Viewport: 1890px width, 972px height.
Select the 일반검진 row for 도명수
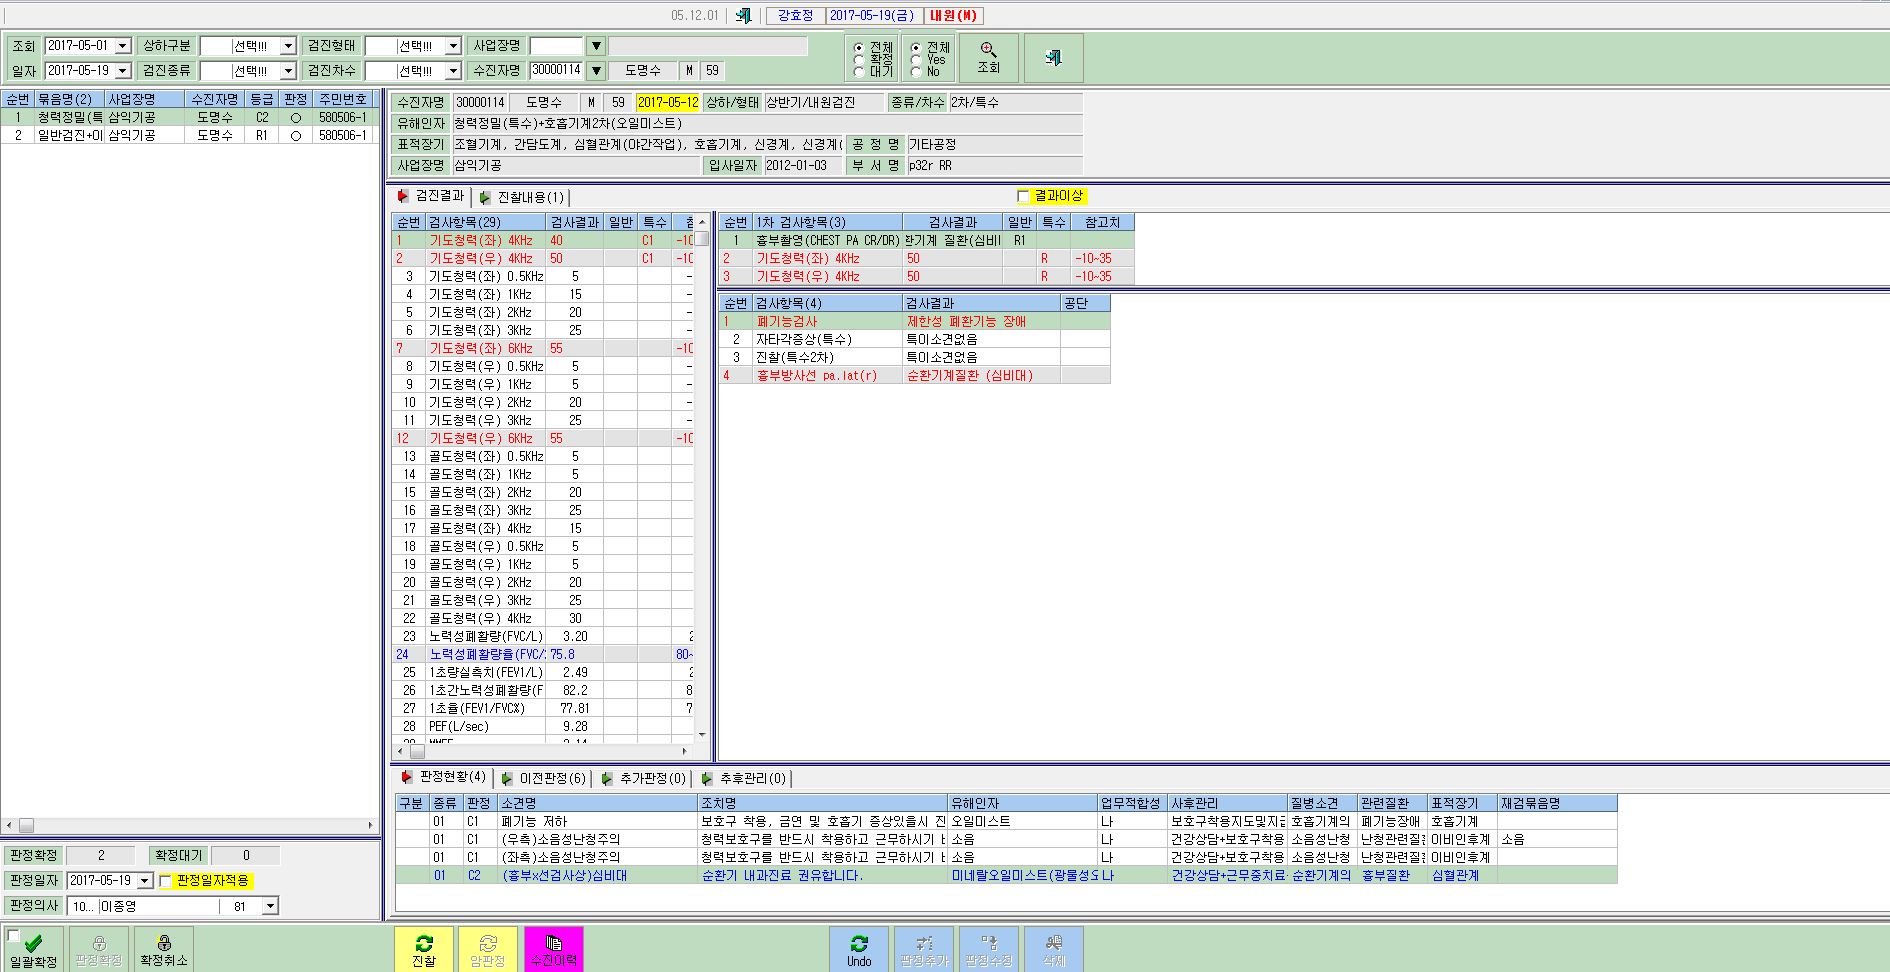pos(189,135)
